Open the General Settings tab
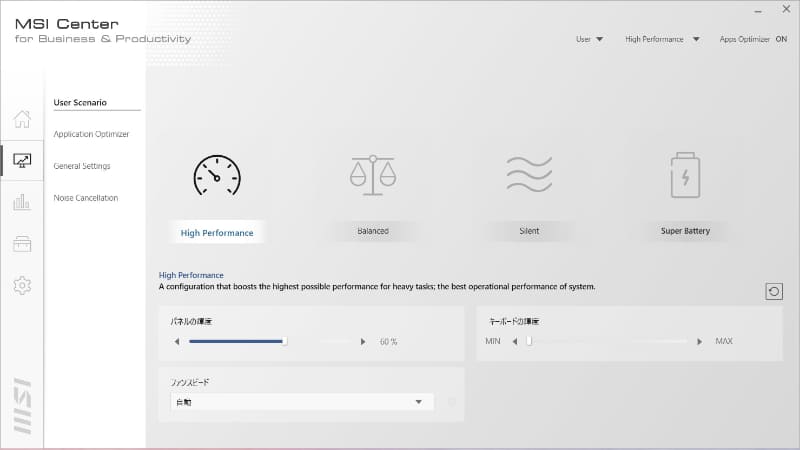Viewport: 800px width, 450px height. [x=82, y=166]
